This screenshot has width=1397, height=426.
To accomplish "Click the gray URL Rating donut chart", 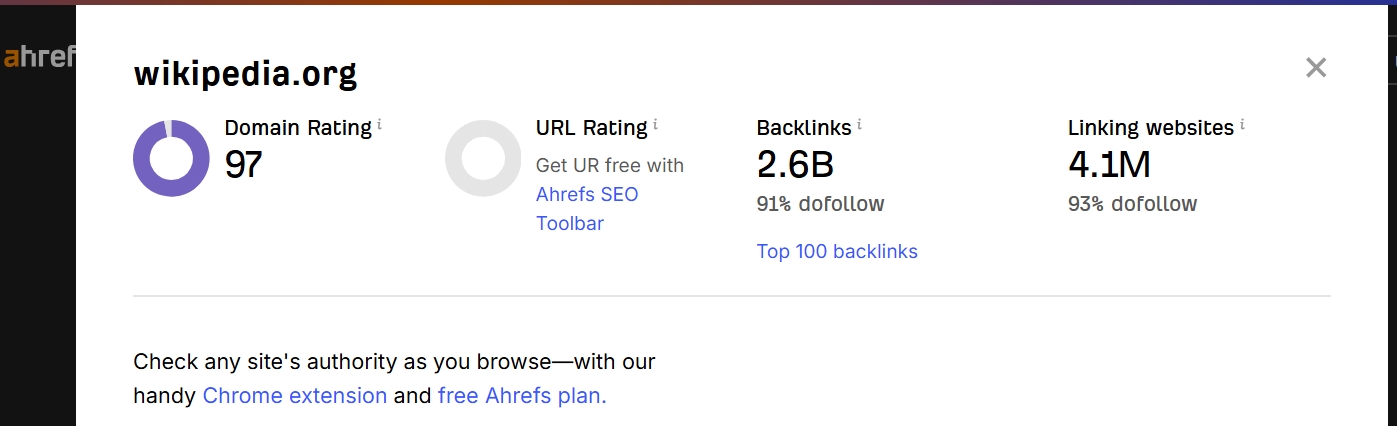I will (x=483, y=158).
